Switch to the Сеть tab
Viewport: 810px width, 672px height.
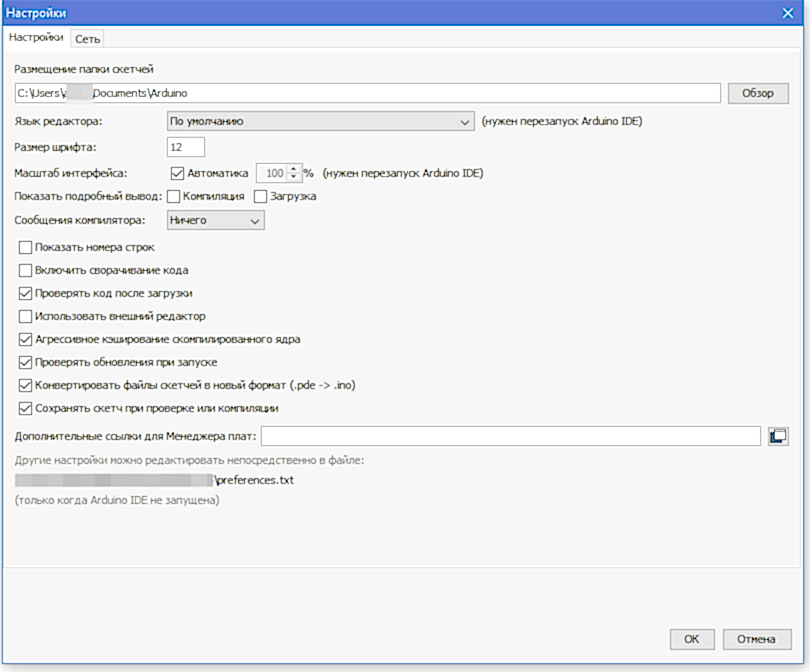tap(88, 38)
